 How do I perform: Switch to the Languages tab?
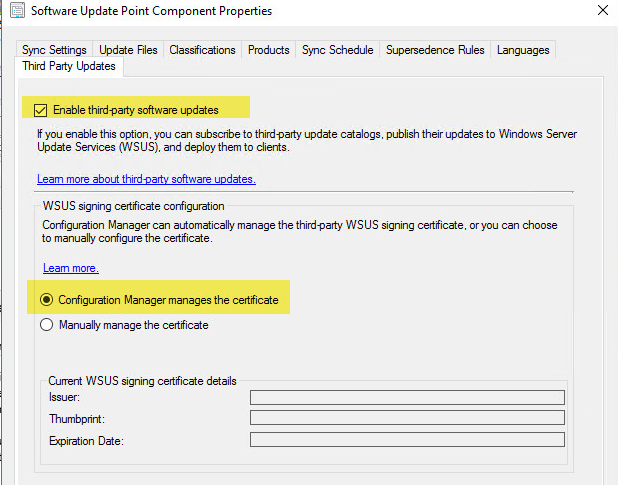click(x=523, y=50)
